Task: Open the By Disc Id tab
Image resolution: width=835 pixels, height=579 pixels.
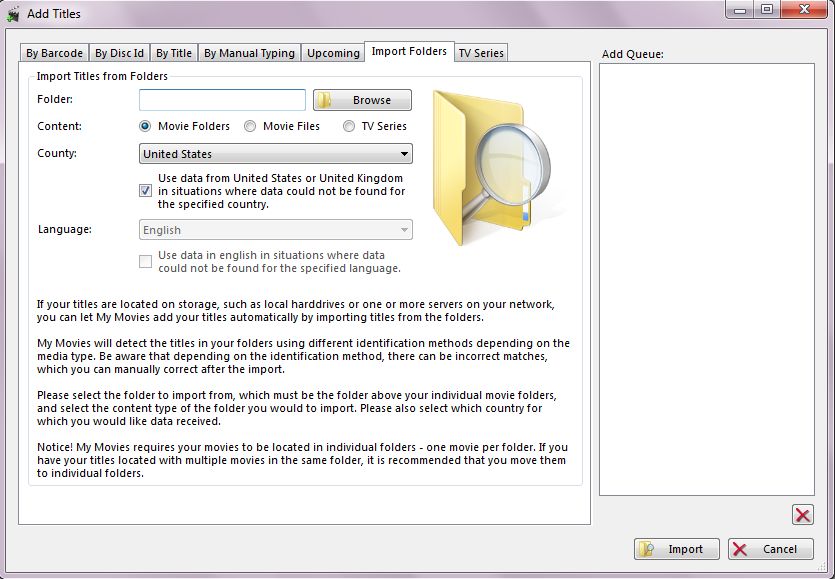Action: coord(119,53)
